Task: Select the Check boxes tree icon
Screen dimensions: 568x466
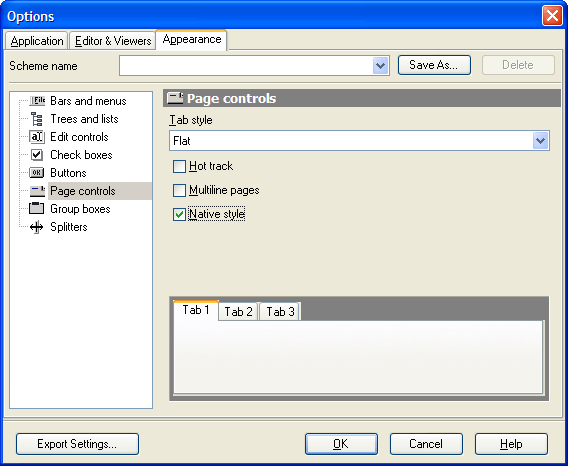Action: 37,155
